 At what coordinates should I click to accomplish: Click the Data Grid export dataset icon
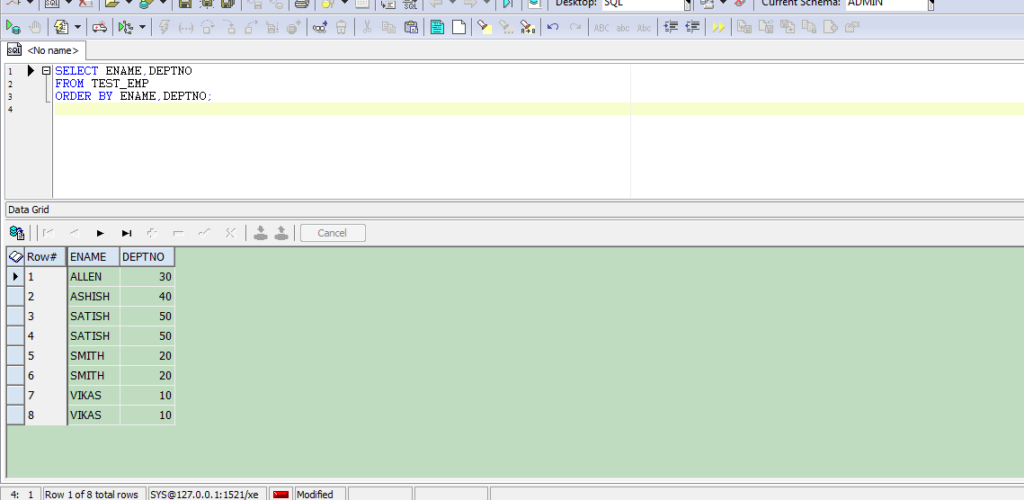17,233
